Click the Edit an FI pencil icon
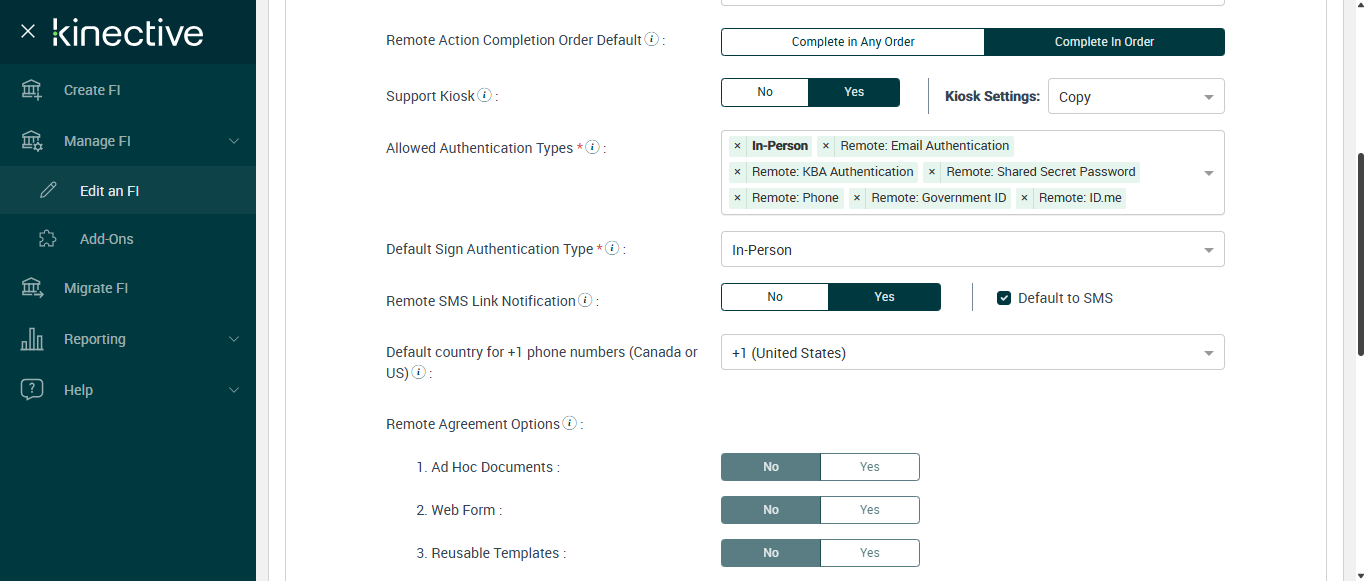 pyautogui.click(x=48, y=191)
